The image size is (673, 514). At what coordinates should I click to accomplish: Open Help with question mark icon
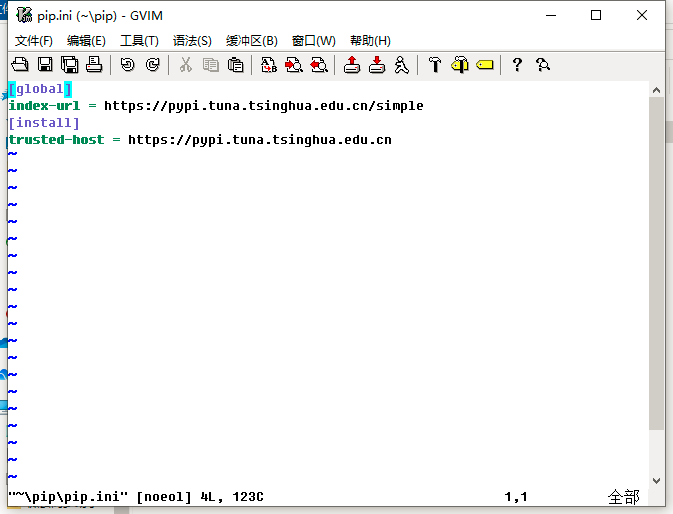[x=517, y=65]
